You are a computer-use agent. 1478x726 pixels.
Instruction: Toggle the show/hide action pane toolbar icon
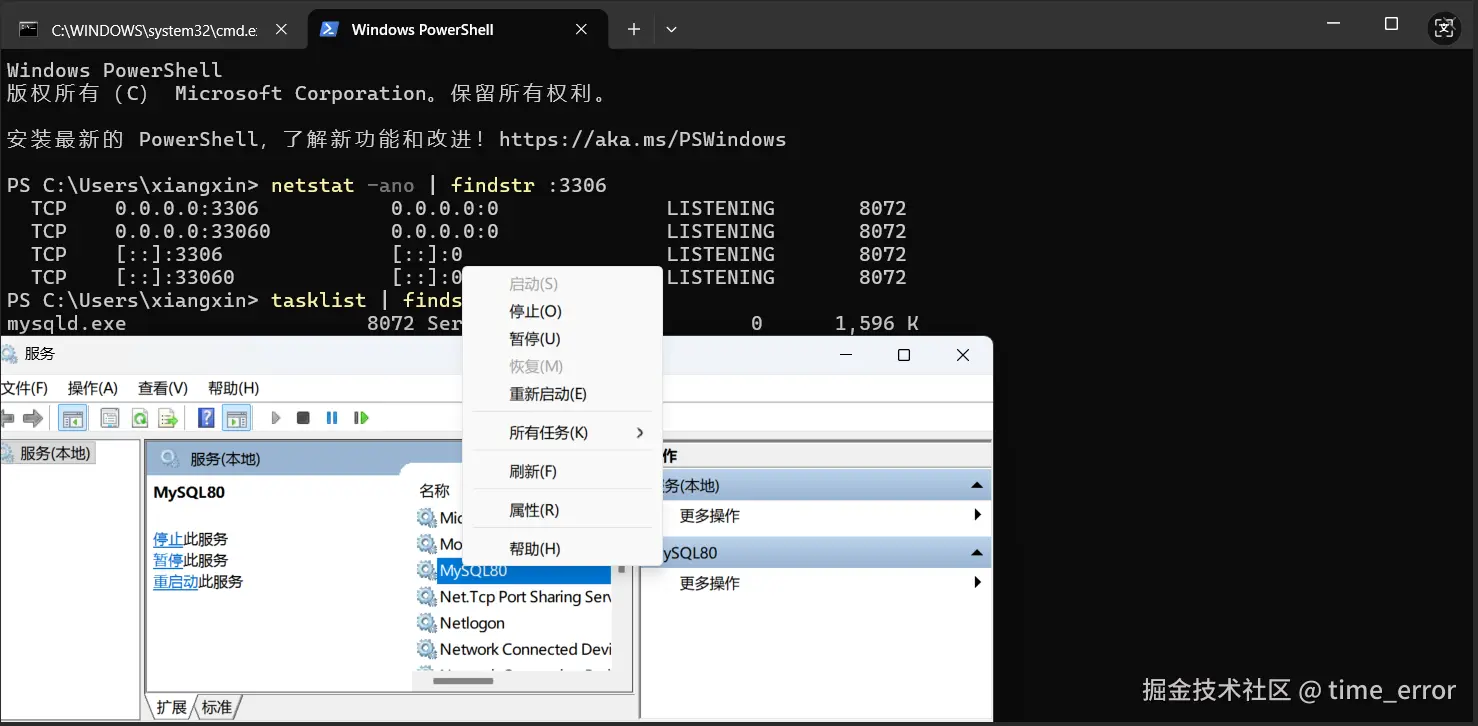(236, 418)
